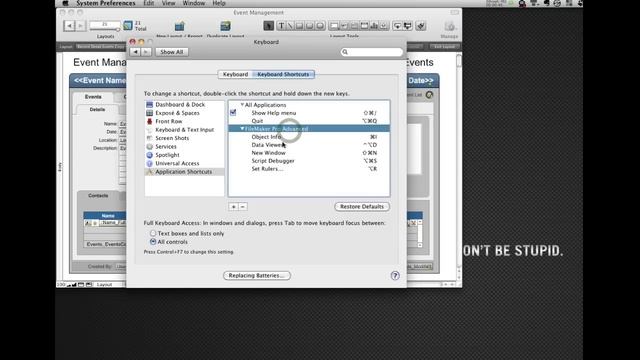Select the Object Info shortcut row

pyautogui.click(x=309, y=137)
